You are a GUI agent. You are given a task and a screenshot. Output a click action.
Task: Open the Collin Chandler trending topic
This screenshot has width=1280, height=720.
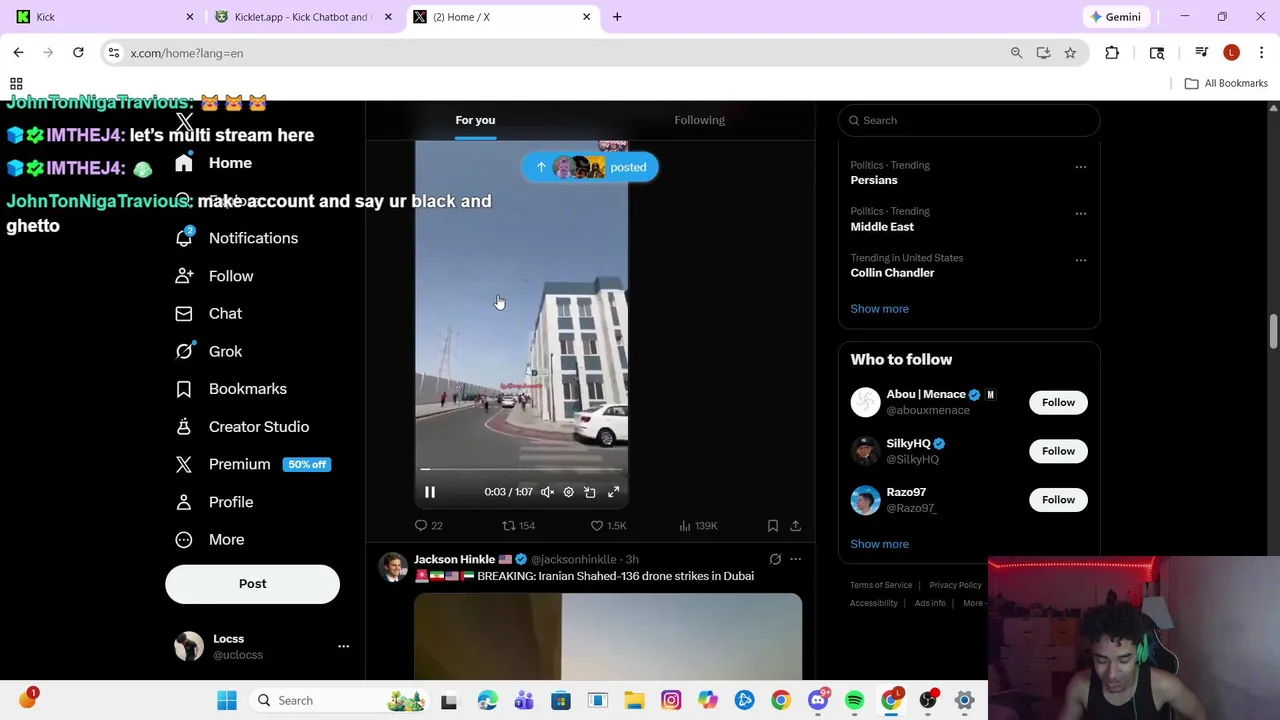[892, 273]
